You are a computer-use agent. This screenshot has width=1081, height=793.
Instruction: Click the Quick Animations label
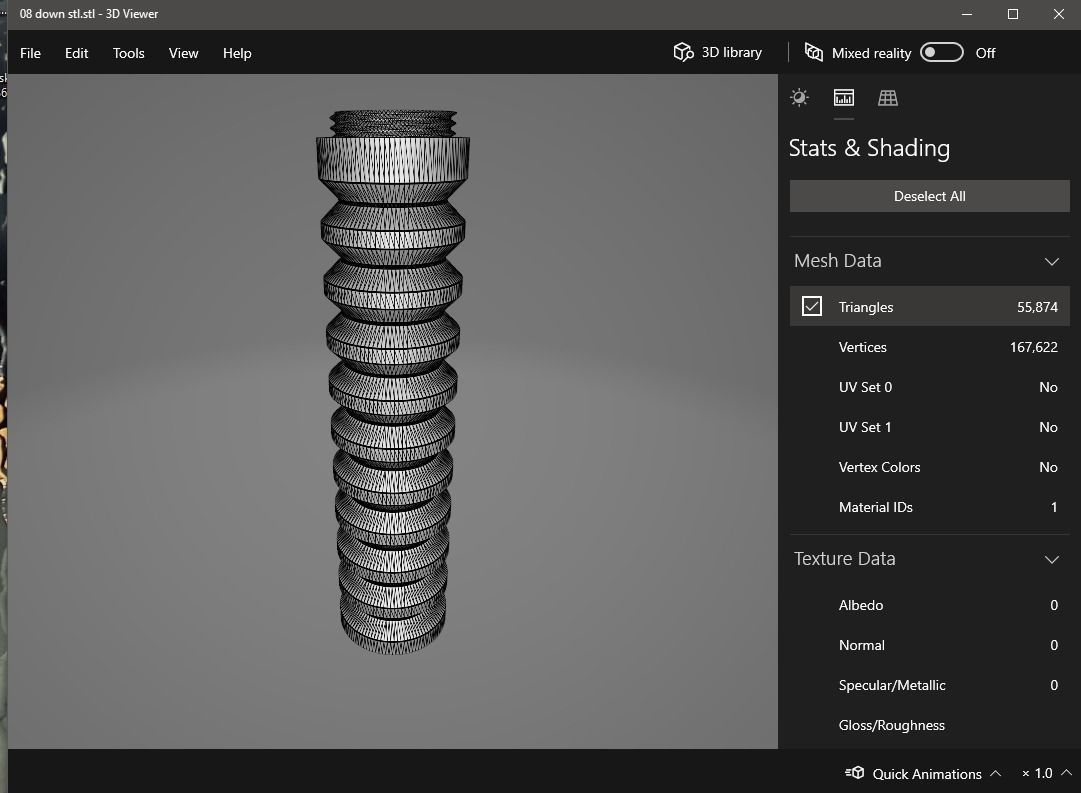927,774
